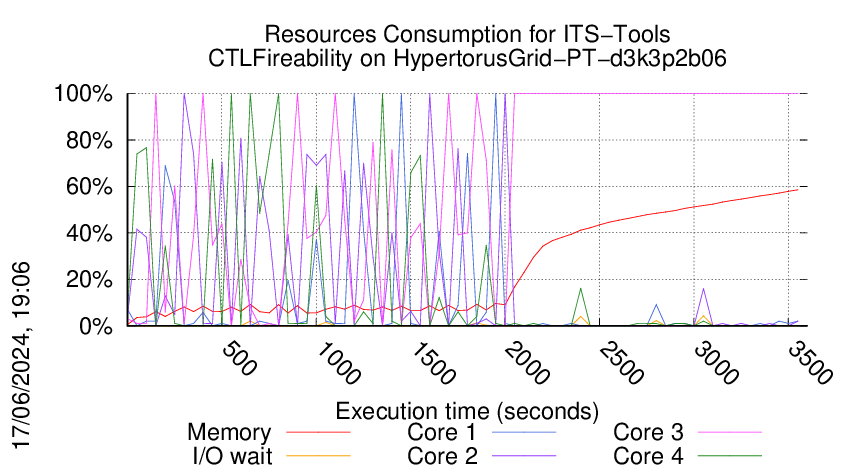The height and width of the screenshot is (475, 850).
Task: Click the "2500" x-axis tick label
Action: pos(621,363)
